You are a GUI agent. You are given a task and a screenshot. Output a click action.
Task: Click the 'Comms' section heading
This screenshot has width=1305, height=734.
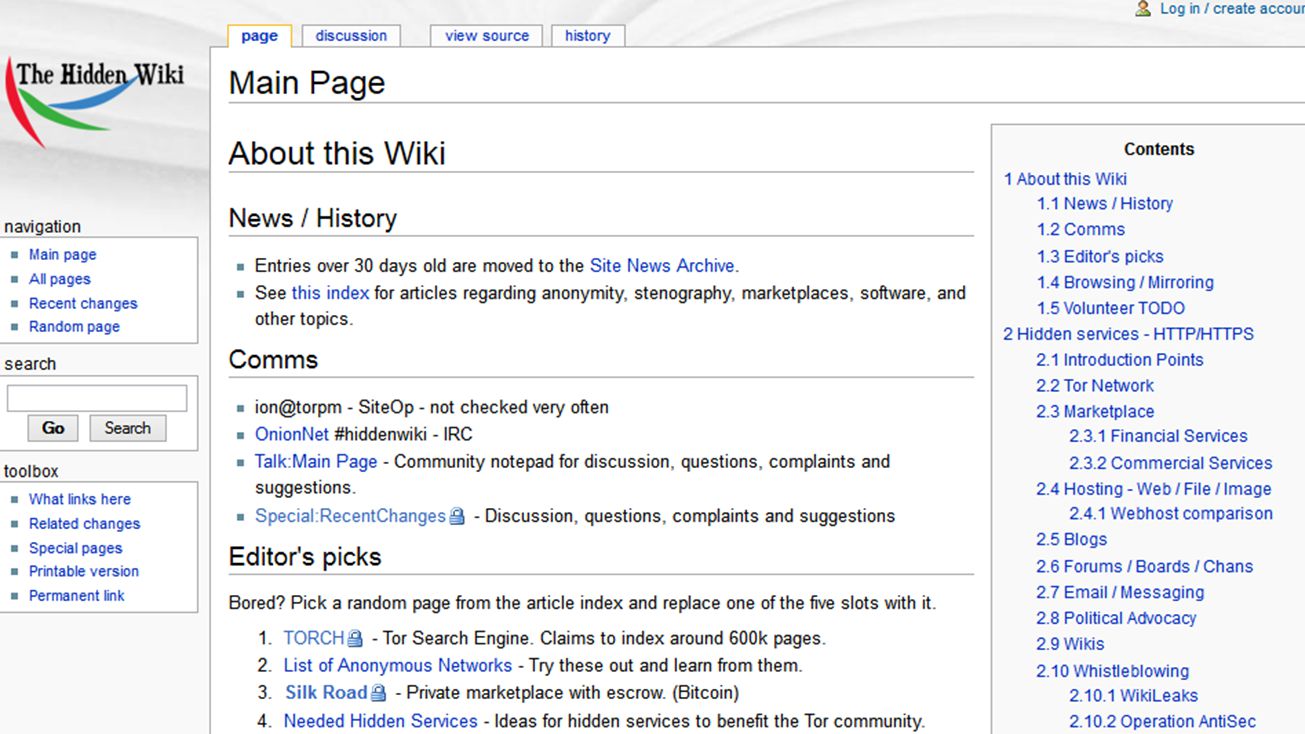pos(273,360)
